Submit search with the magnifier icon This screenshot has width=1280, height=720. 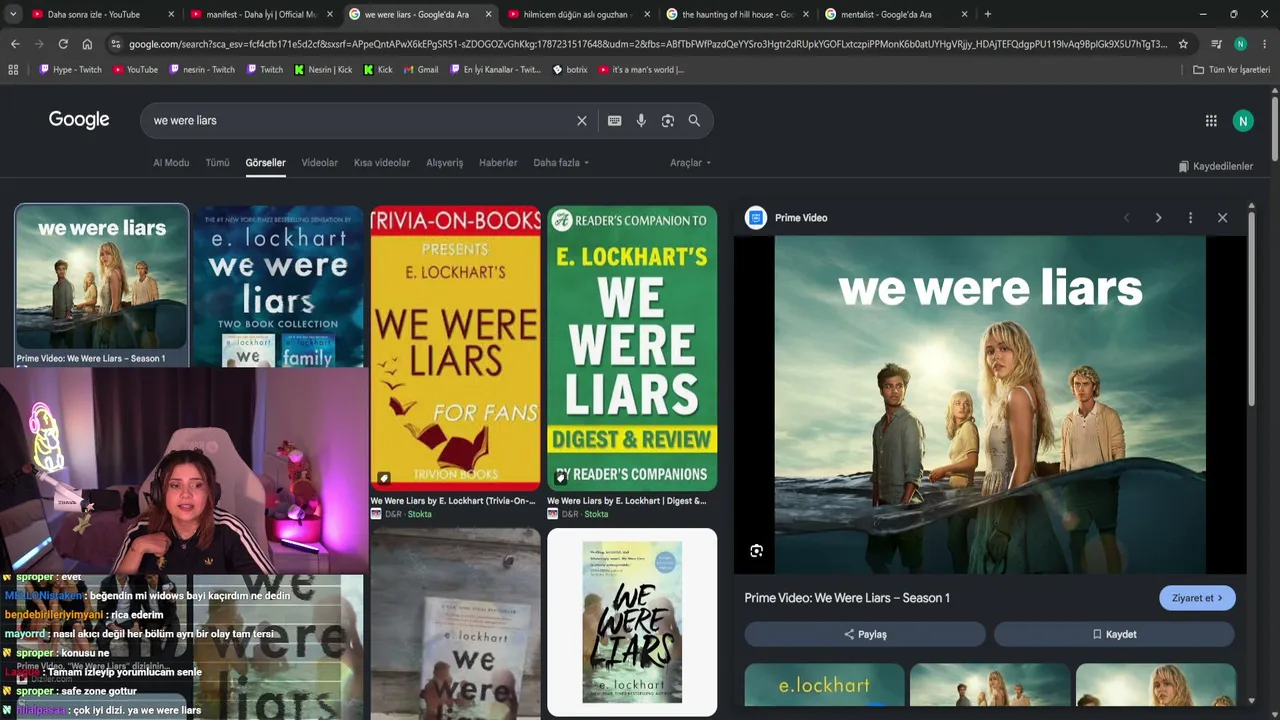[x=694, y=120]
